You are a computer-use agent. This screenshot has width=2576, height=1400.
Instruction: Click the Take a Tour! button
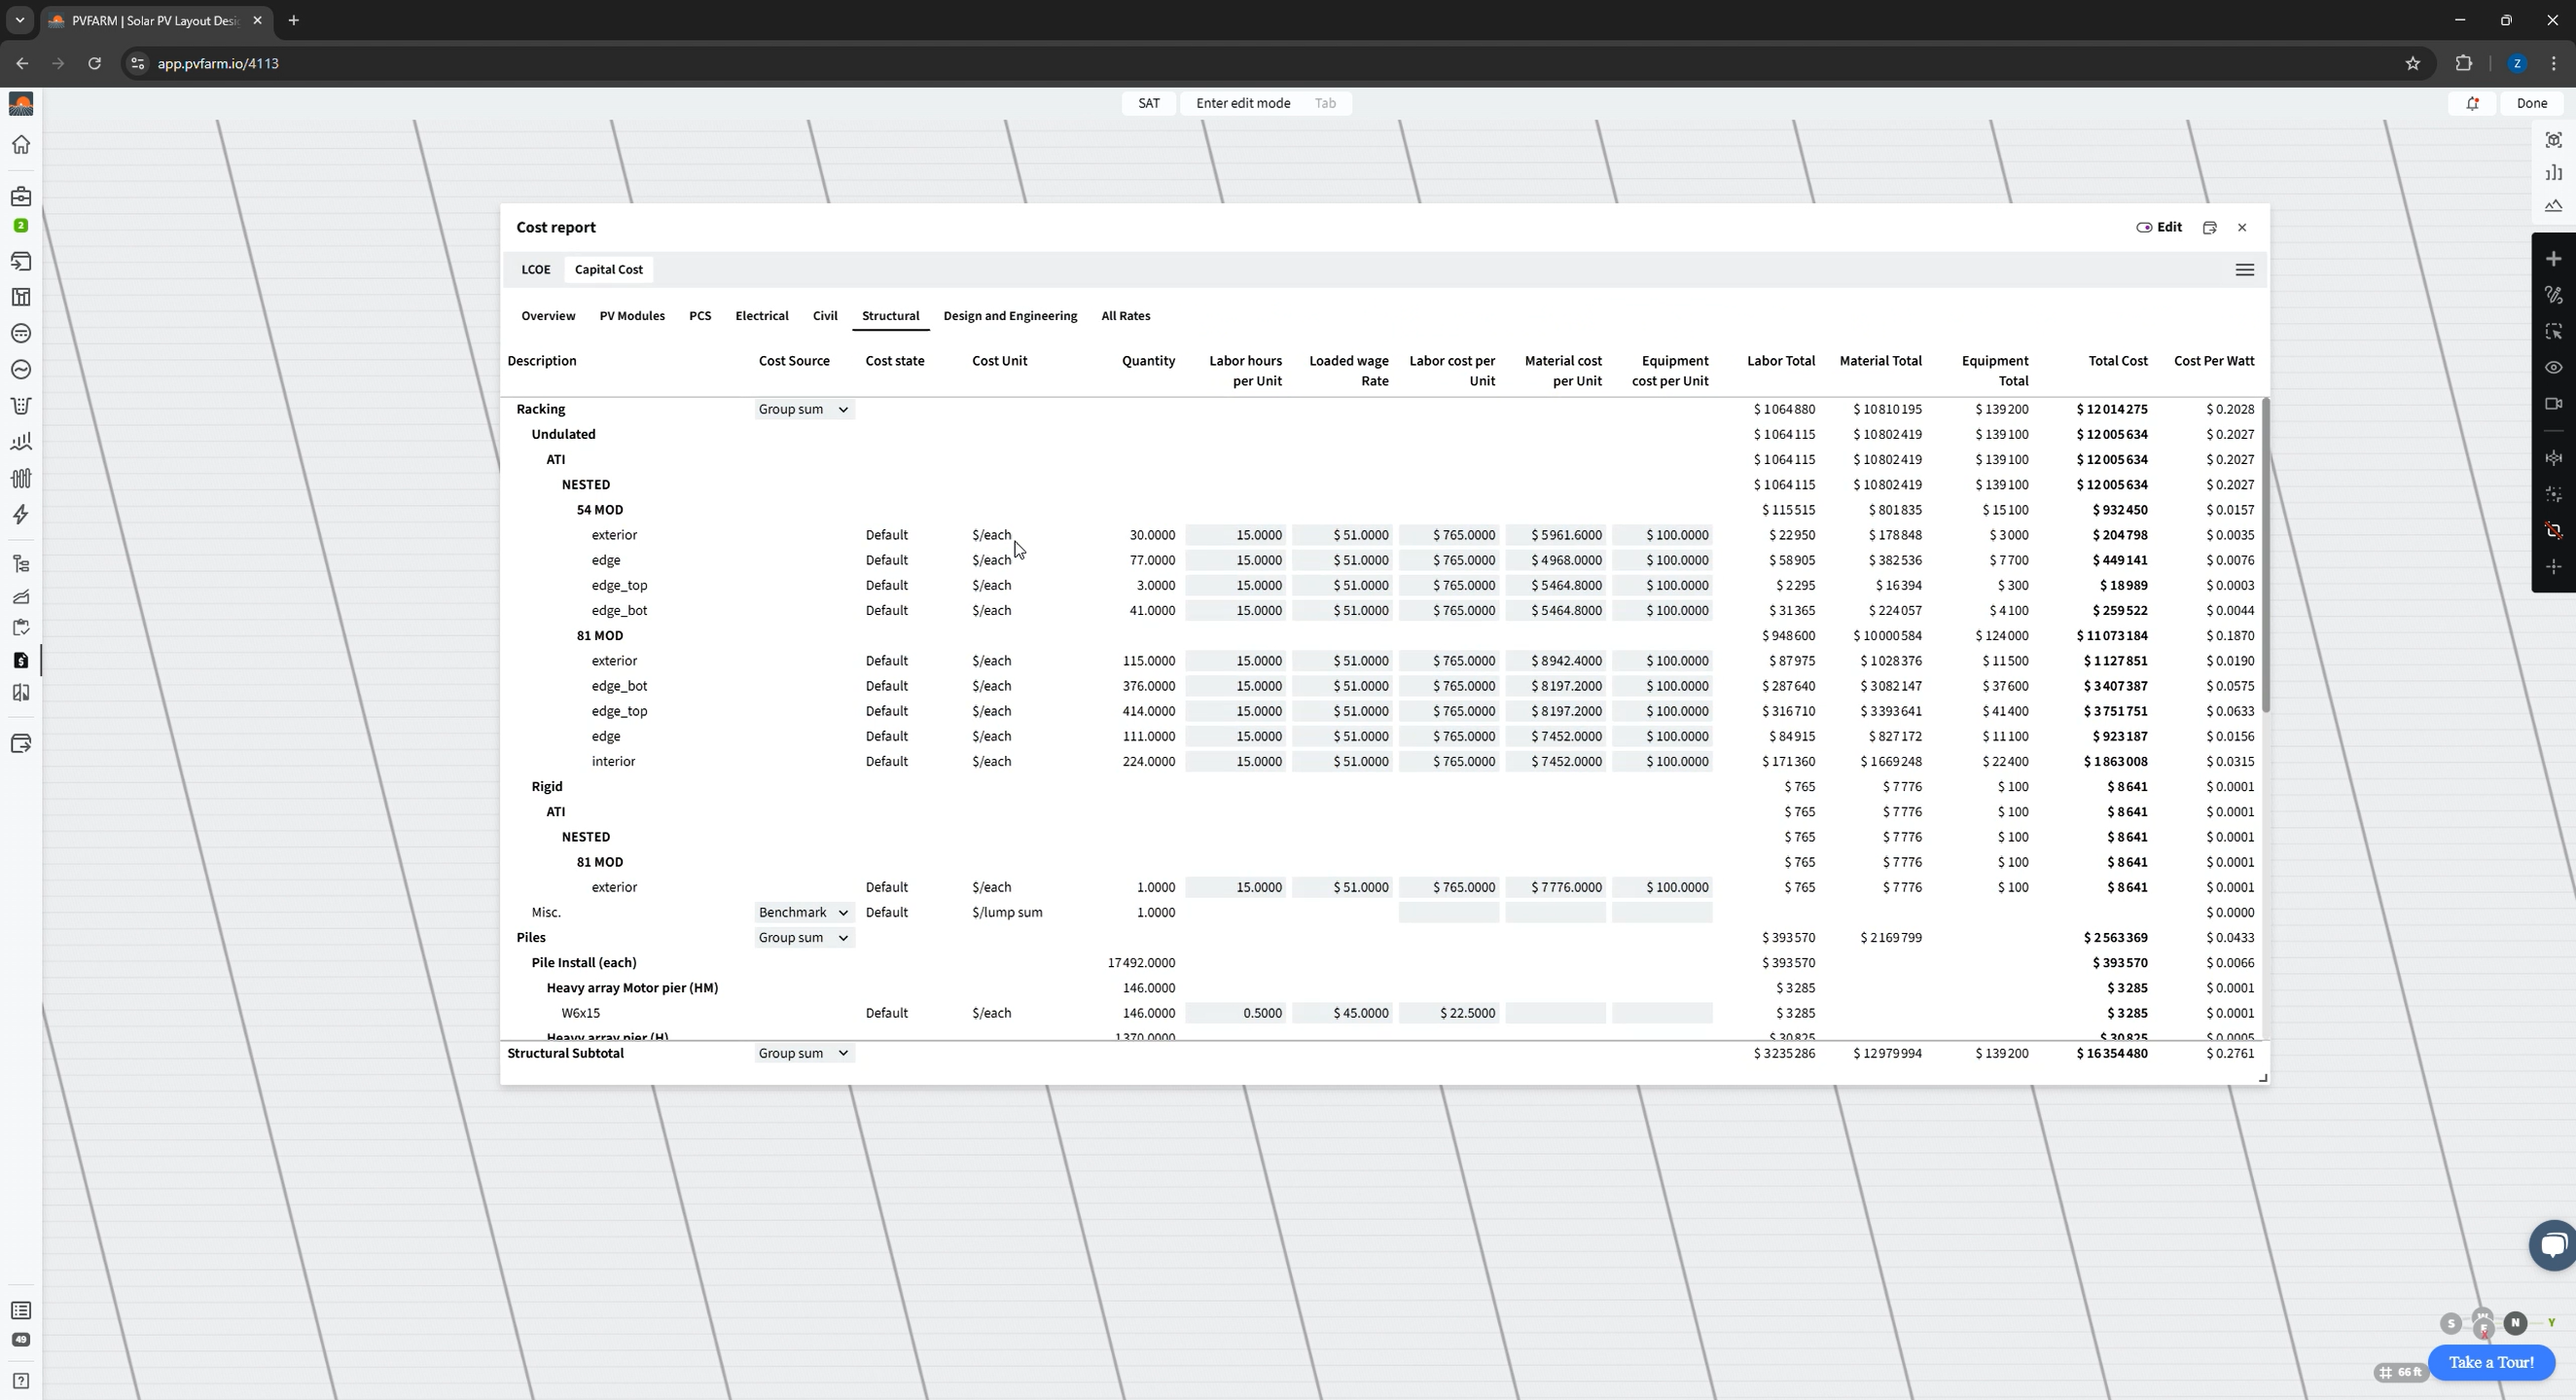2490,1362
